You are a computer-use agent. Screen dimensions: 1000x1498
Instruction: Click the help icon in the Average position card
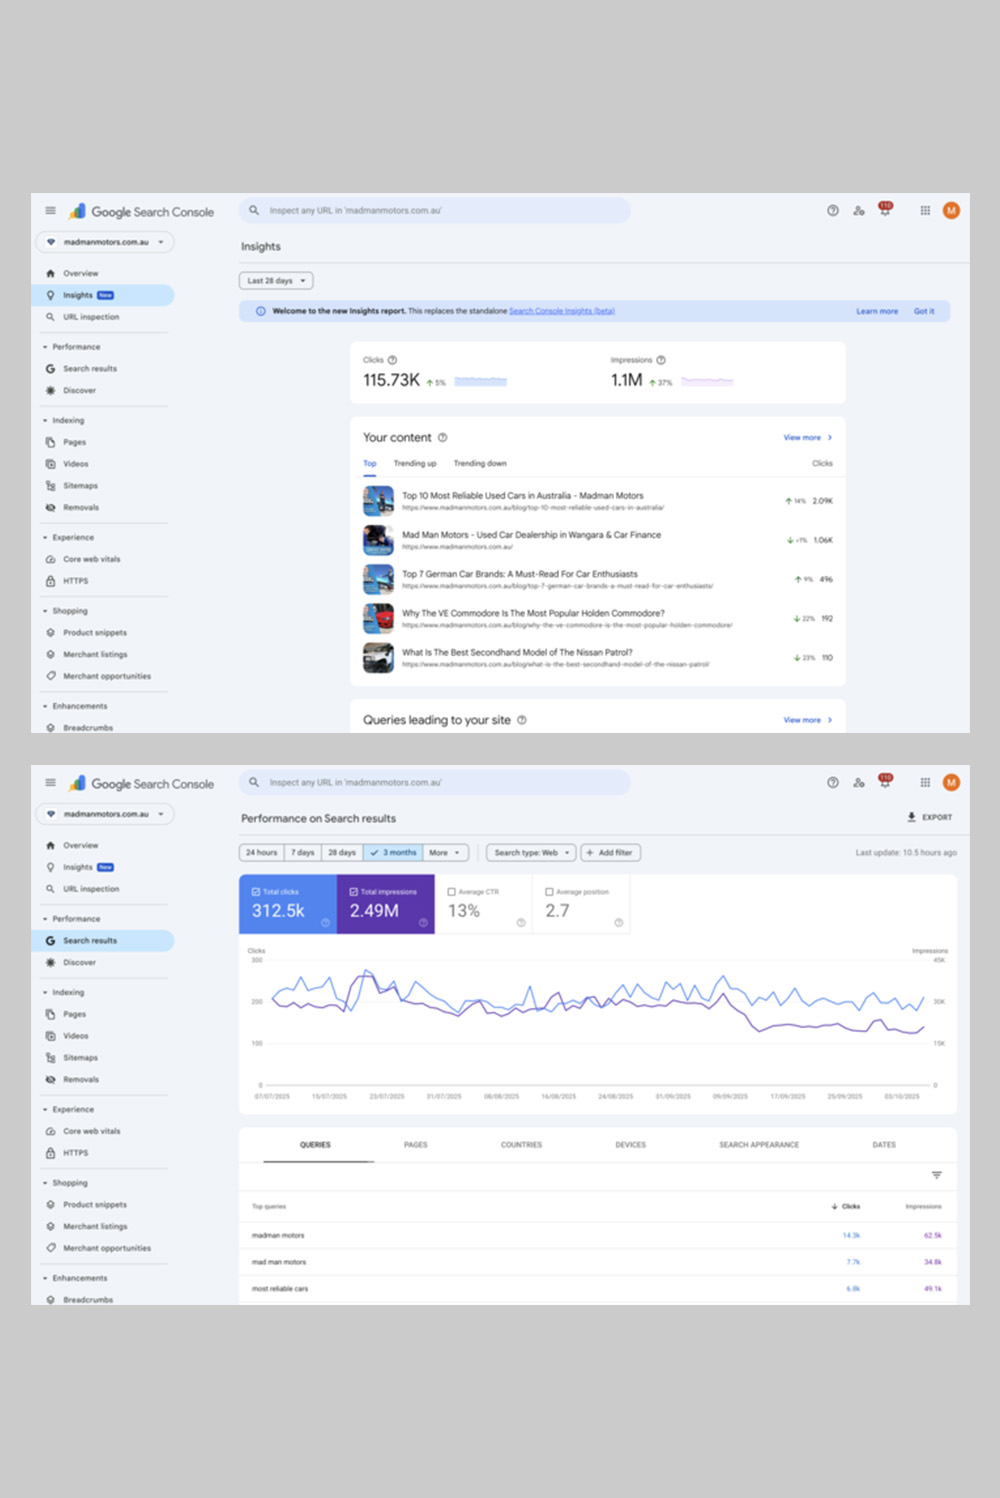point(619,923)
